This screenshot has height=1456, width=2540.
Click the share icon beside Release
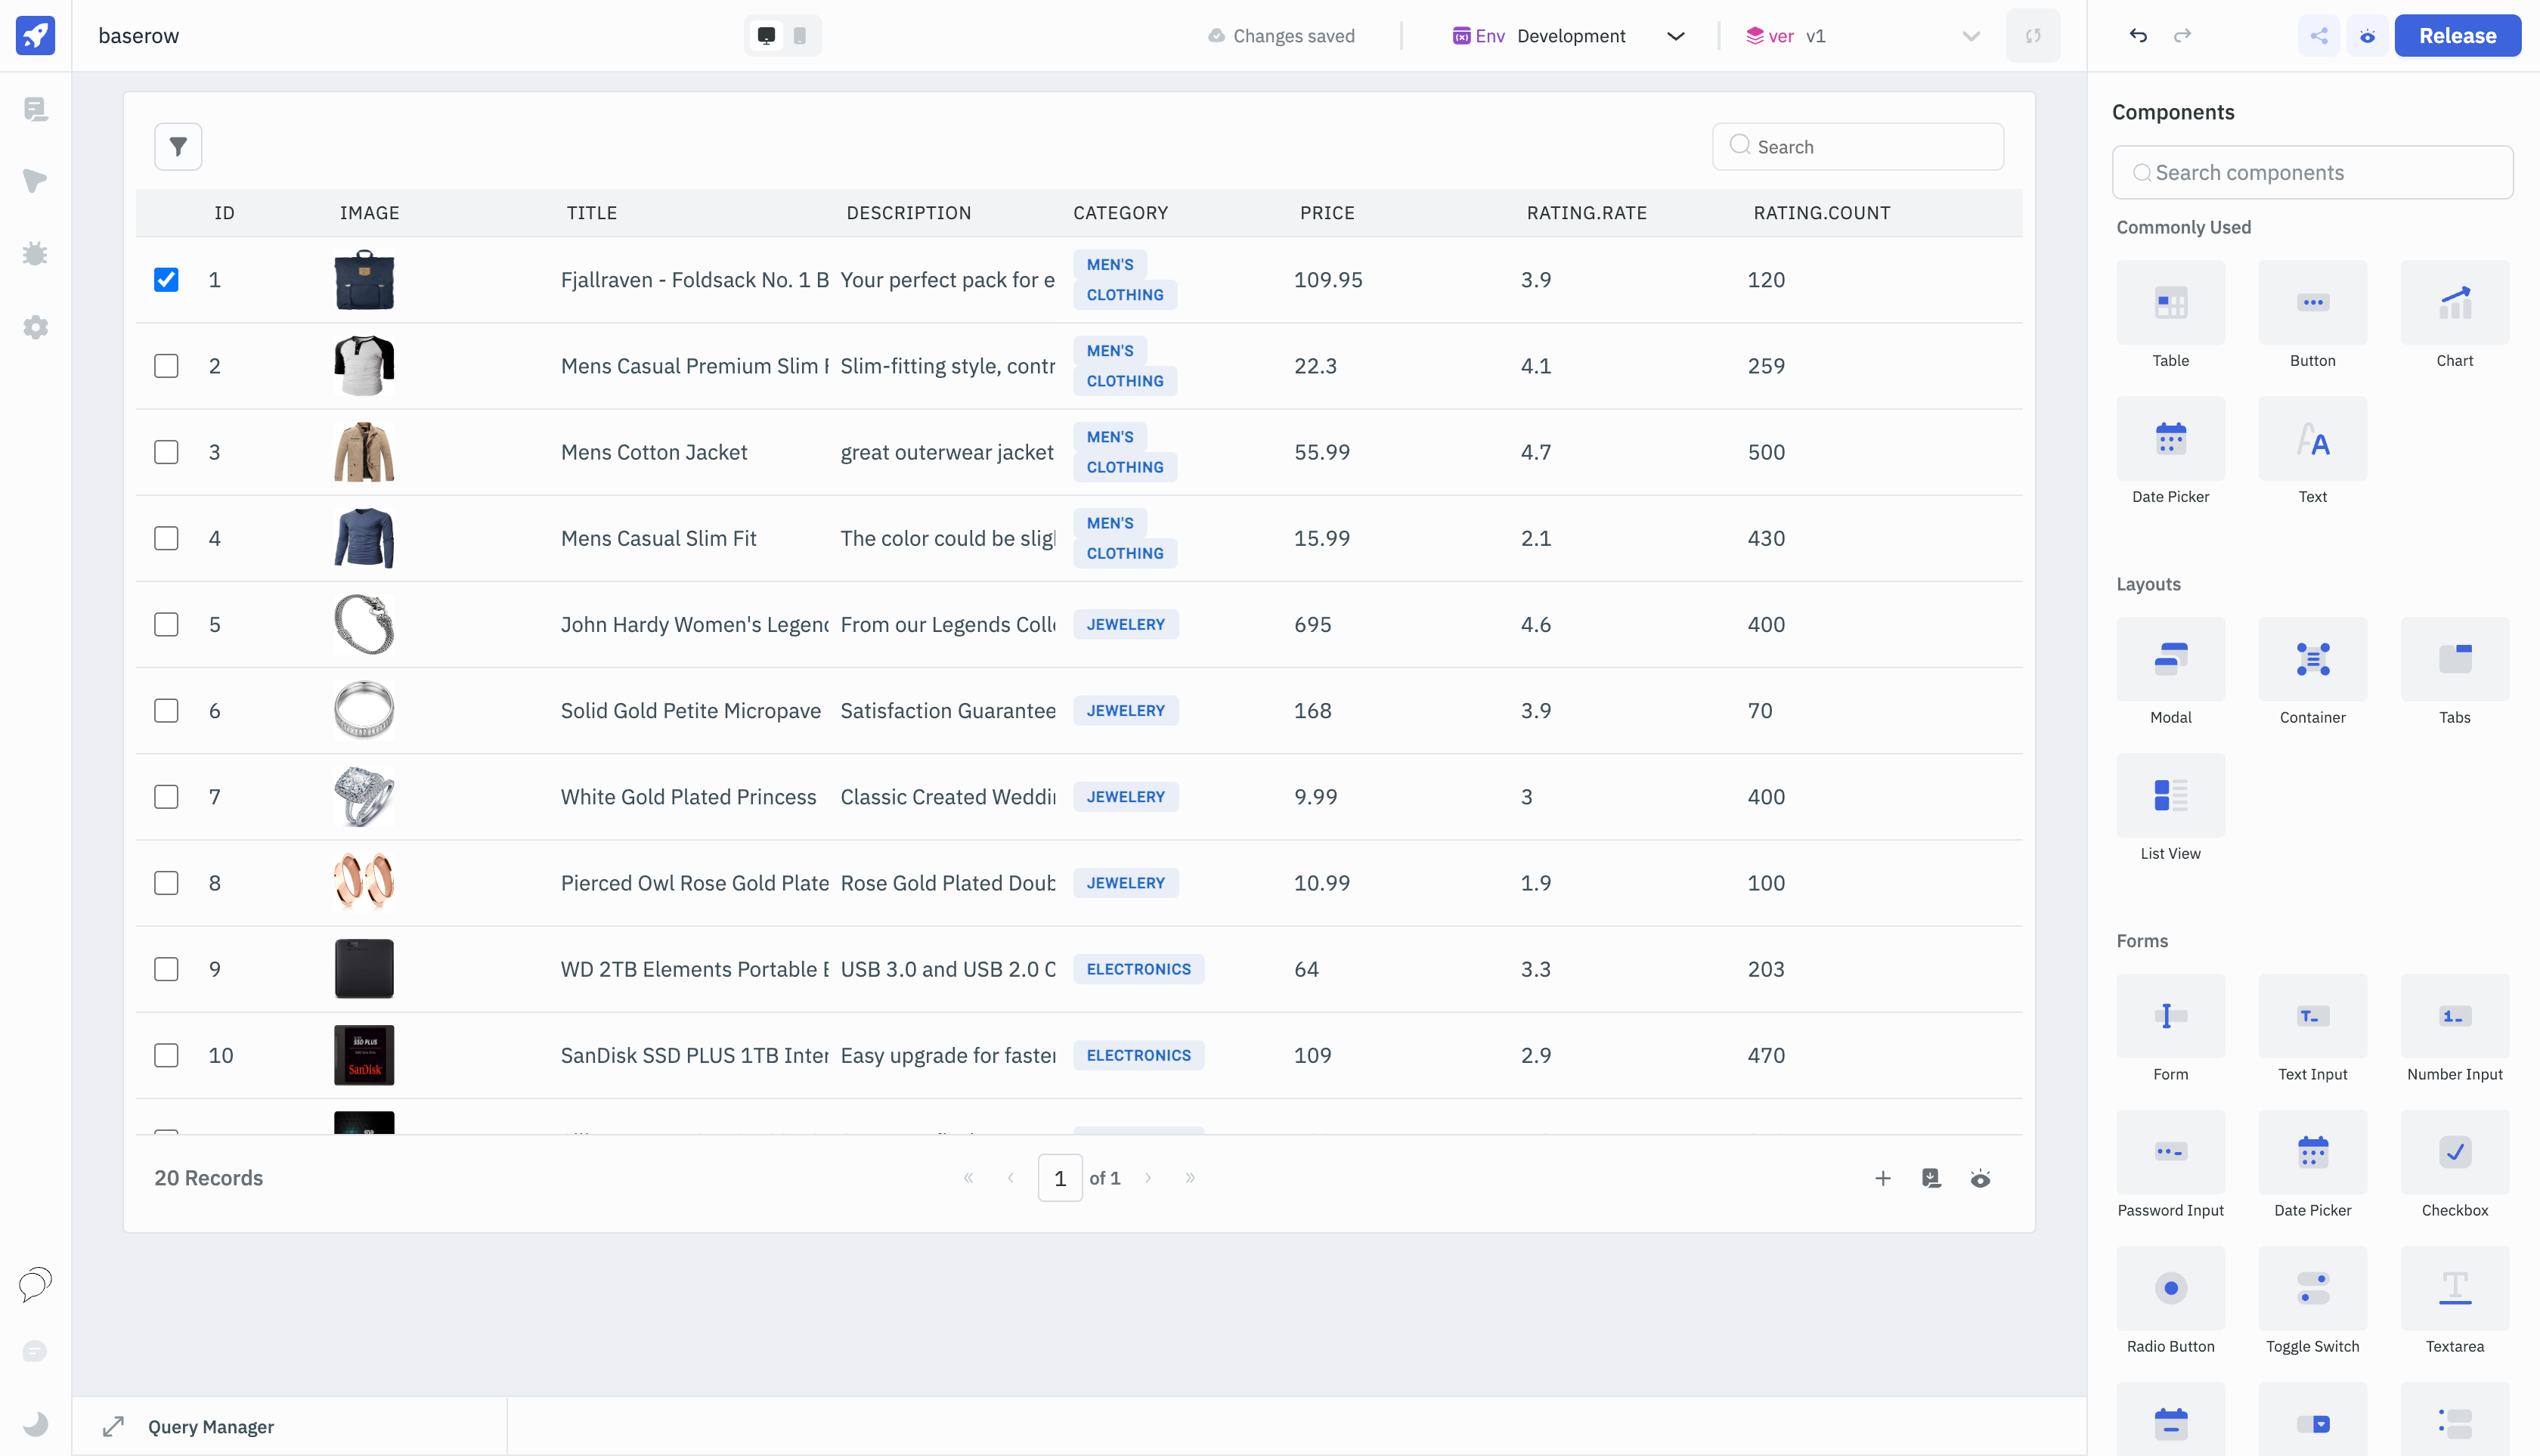click(x=2318, y=36)
